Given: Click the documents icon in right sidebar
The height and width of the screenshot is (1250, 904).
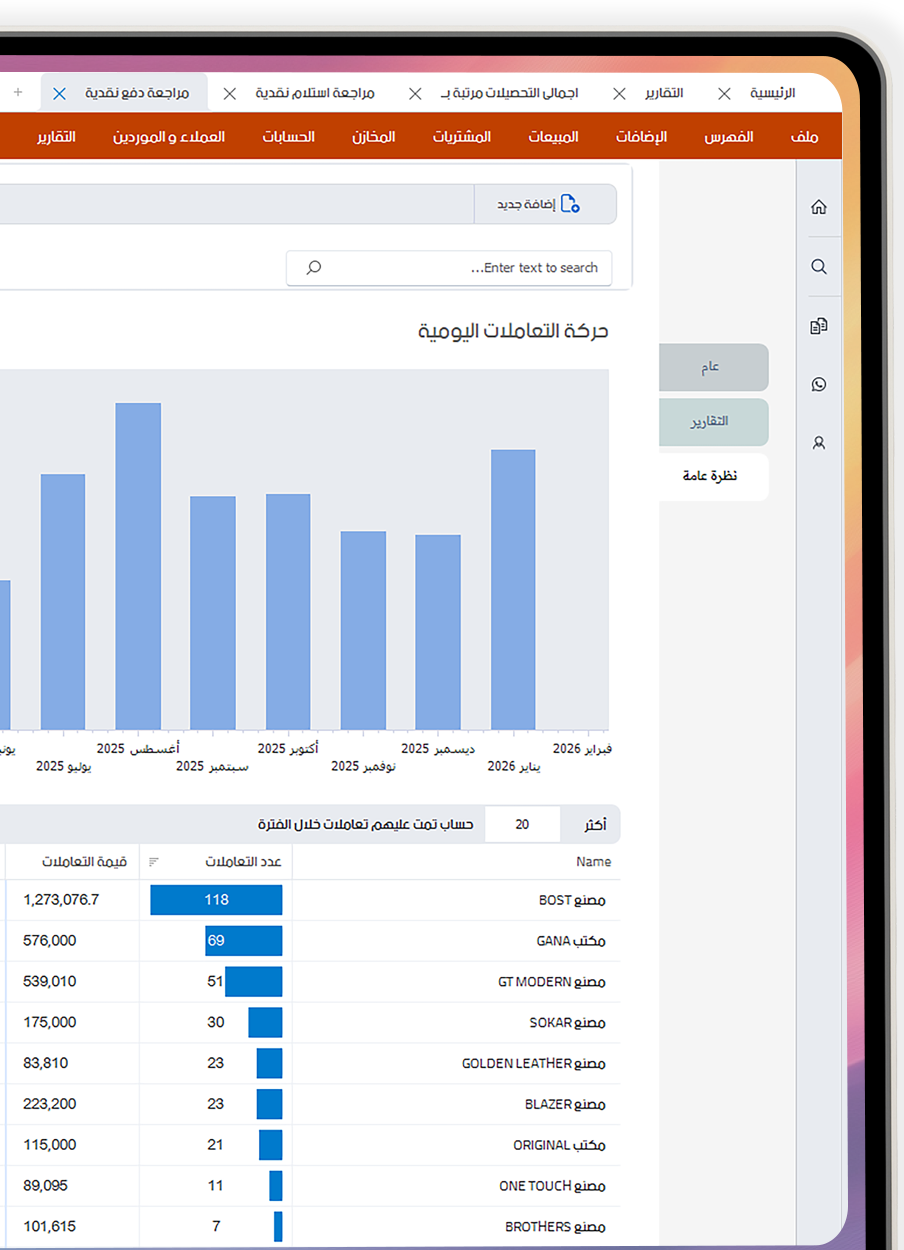Looking at the screenshot, I should click(819, 326).
